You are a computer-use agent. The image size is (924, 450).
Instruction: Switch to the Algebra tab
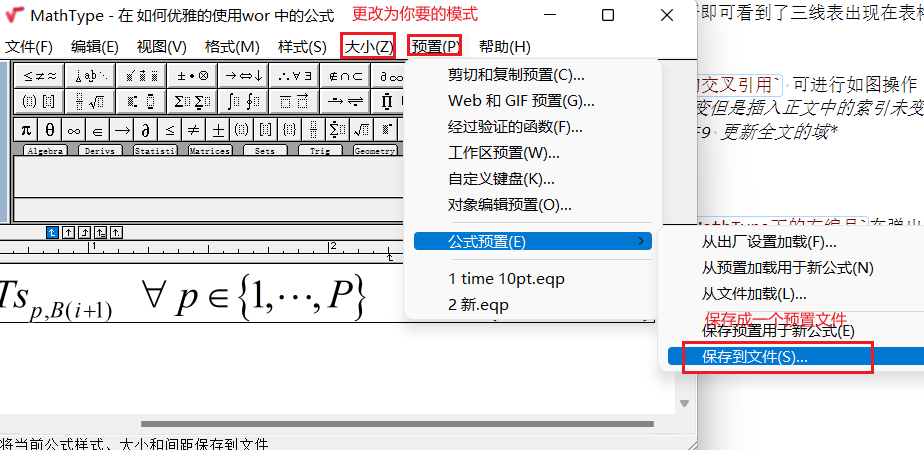coord(45,151)
